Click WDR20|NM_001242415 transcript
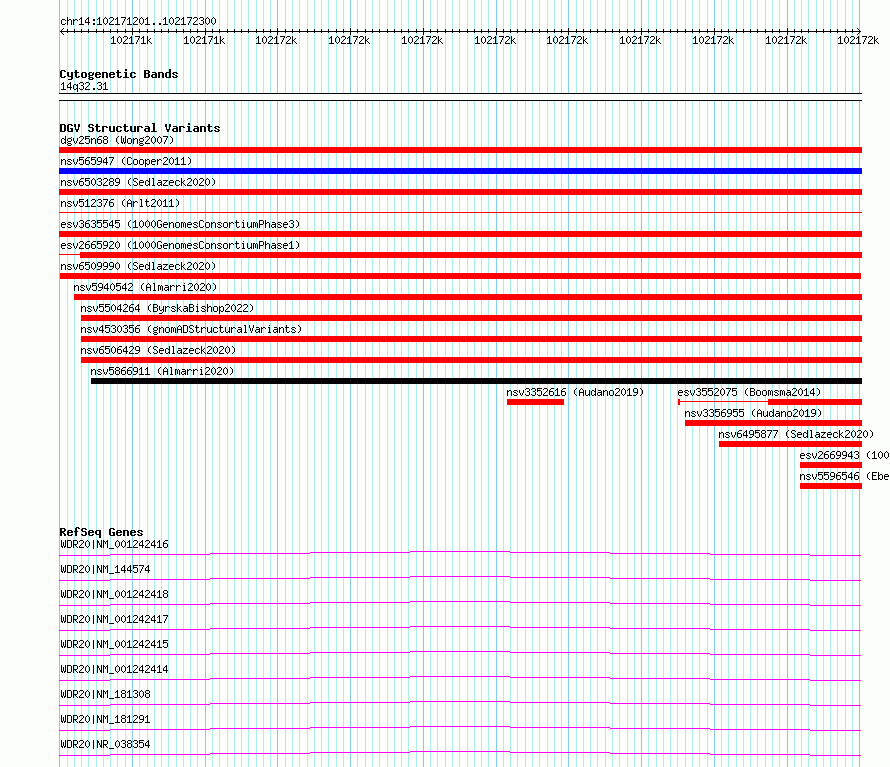This screenshot has width=890, height=767. tap(114, 644)
